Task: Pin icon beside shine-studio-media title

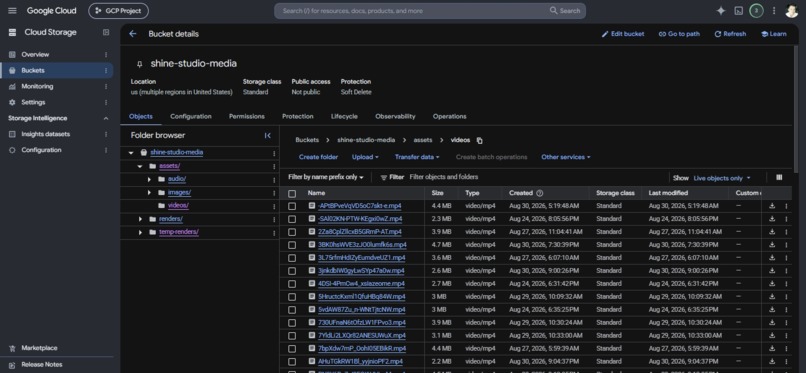Action: click(139, 64)
